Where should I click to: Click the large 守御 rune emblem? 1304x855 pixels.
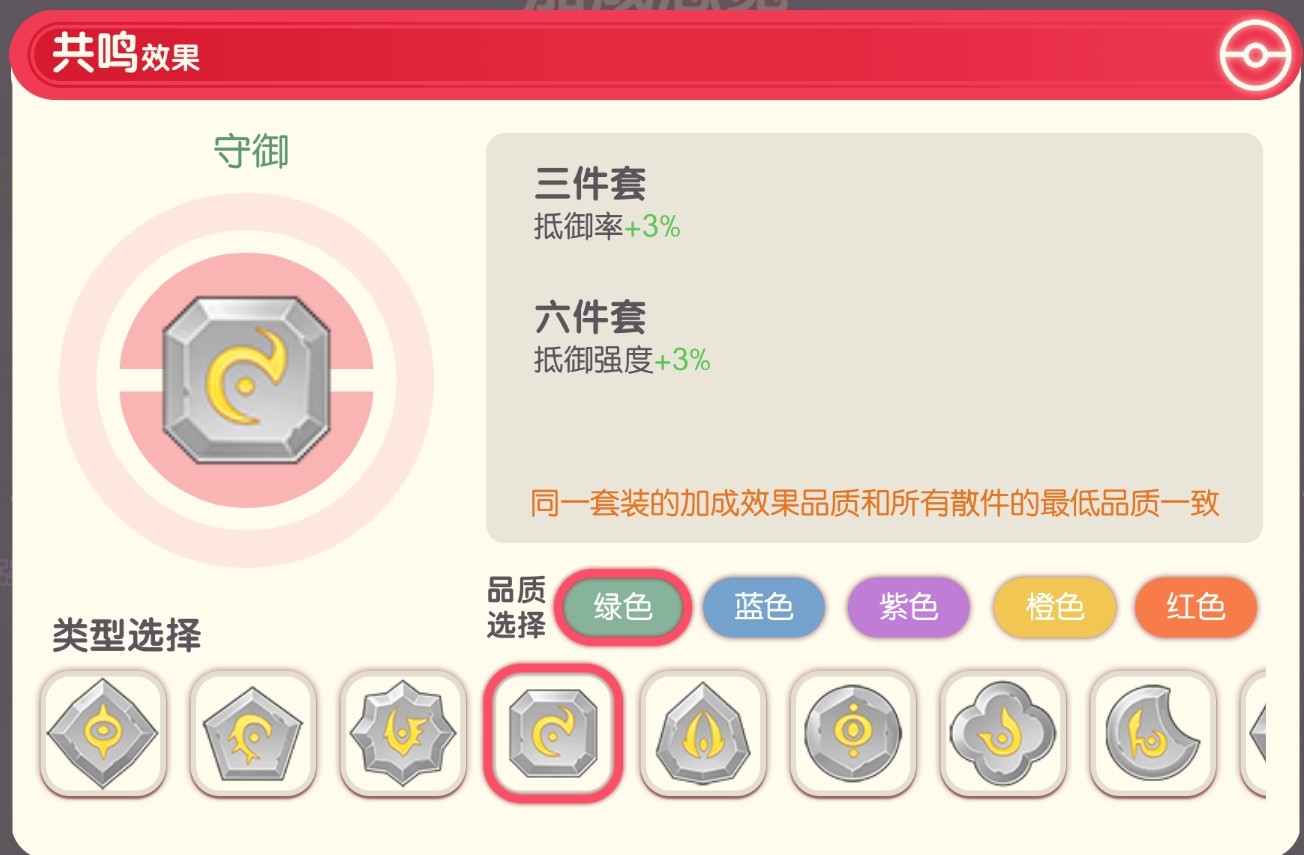(x=246, y=380)
